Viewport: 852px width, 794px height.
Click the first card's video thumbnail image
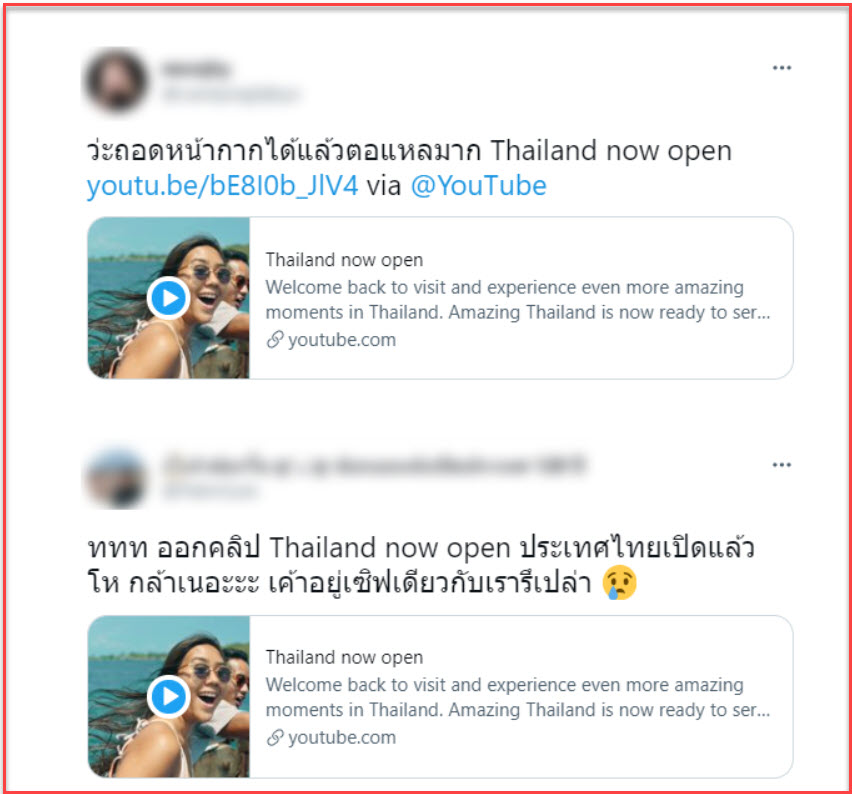(x=168, y=298)
